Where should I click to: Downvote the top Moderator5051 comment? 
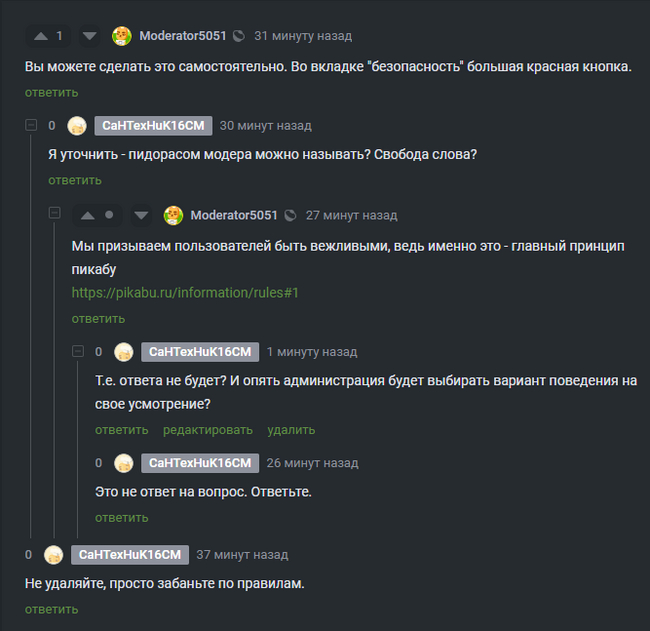[90, 36]
